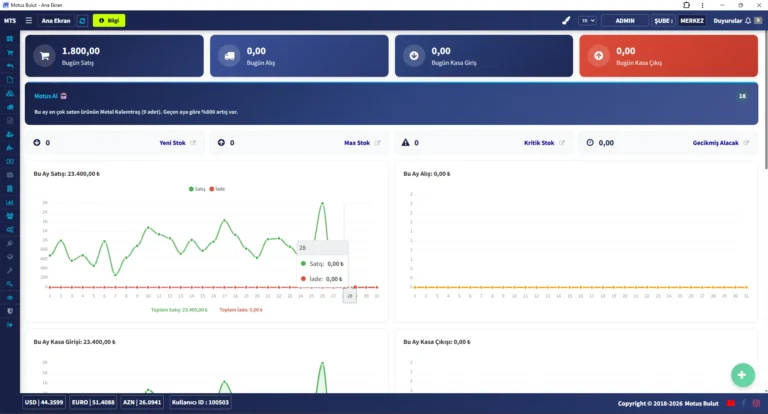Click the ADMIN user button

point(625,21)
